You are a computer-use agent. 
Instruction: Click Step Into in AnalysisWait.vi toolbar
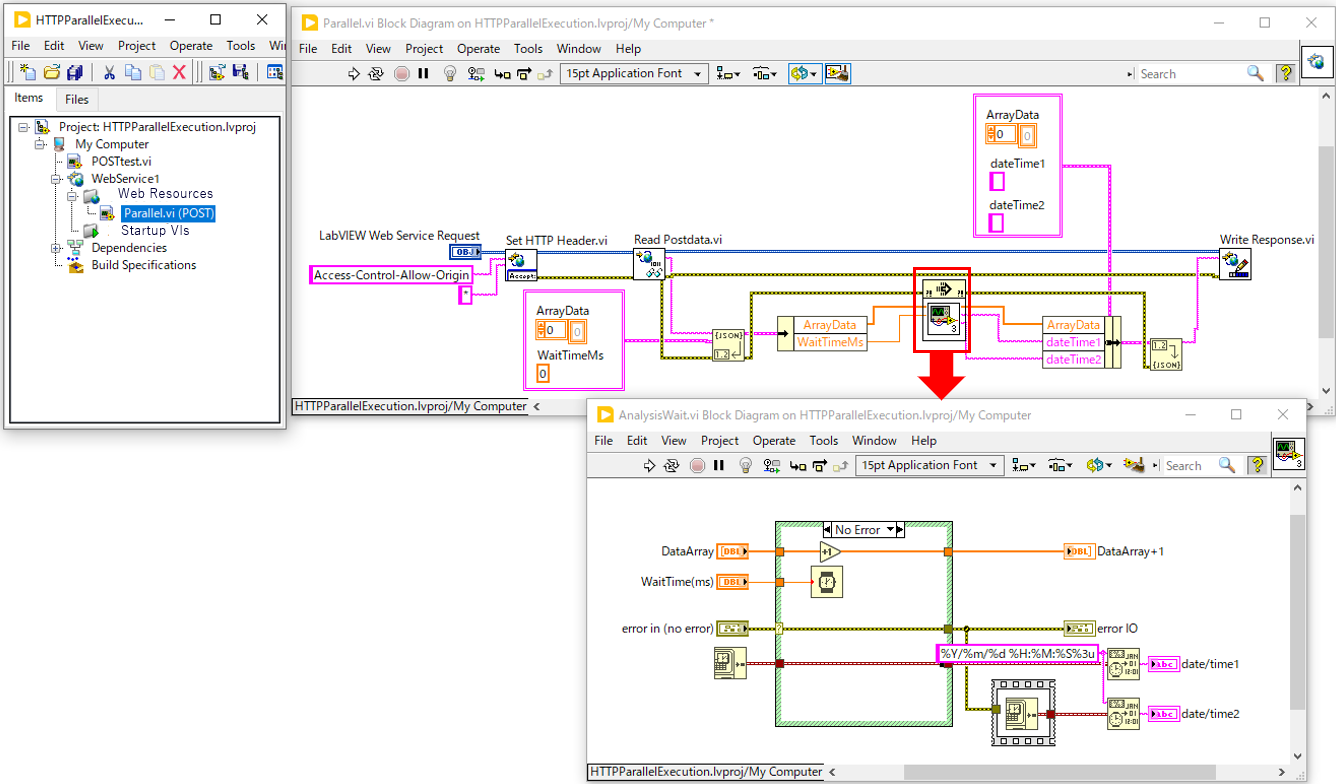tap(797, 465)
